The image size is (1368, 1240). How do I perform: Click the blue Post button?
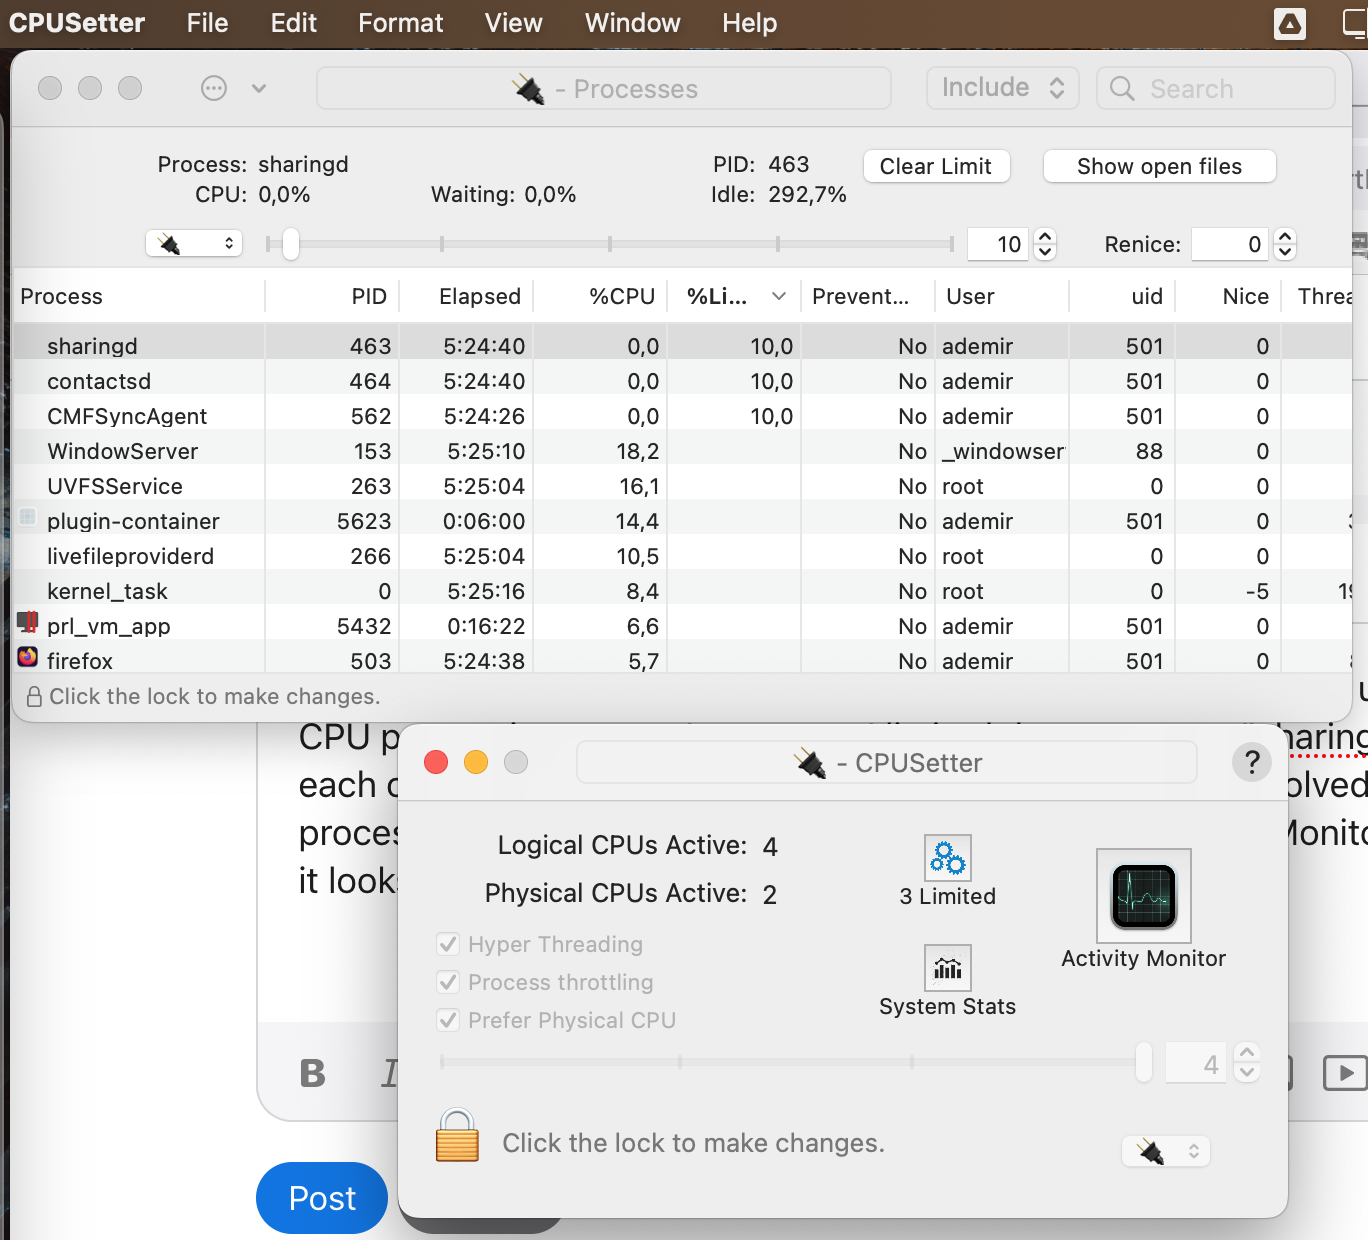pyautogui.click(x=322, y=1198)
